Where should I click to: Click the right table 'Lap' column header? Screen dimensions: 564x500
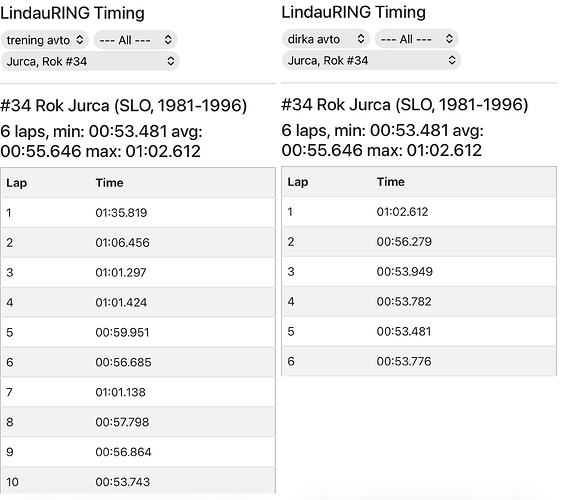coord(297,182)
